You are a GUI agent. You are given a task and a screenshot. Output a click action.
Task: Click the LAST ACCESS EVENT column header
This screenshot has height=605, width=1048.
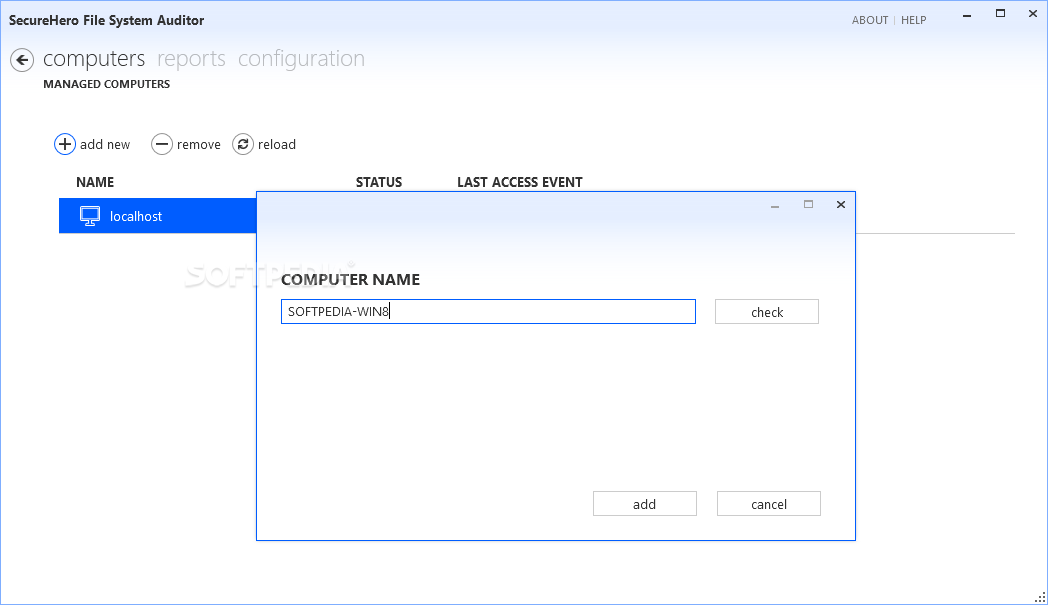tap(520, 183)
